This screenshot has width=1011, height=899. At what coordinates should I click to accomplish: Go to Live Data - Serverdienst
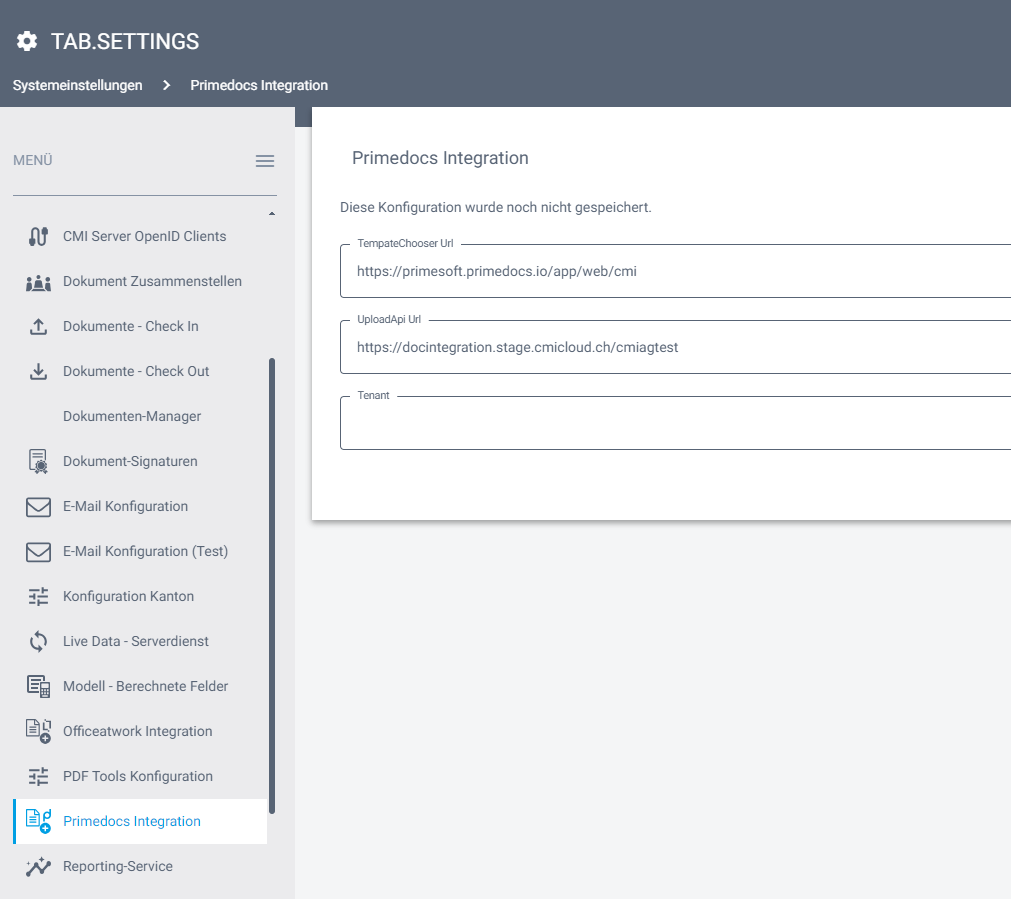[x=140, y=642]
